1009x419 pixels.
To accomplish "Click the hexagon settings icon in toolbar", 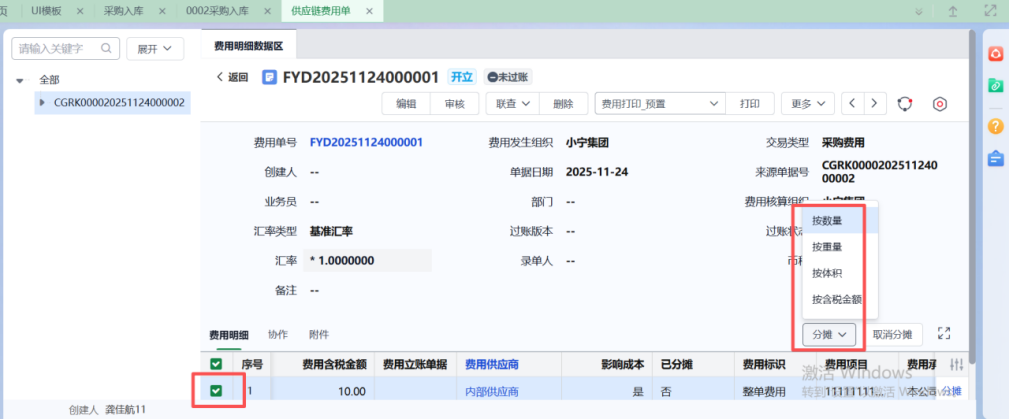I will pyautogui.click(x=939, y=104).
